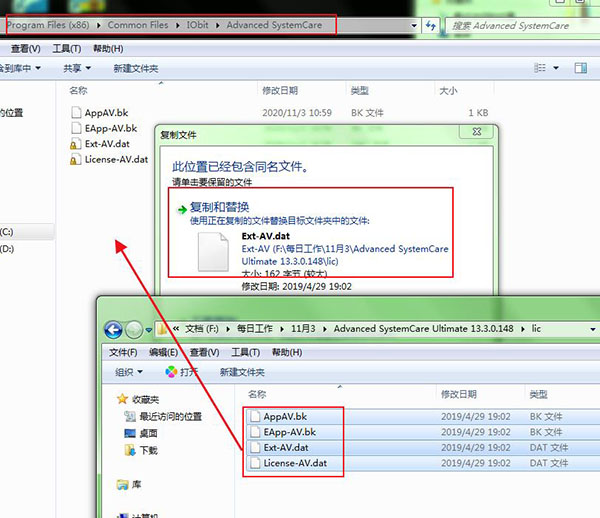Select 桌面 in lic window sidebar
This screenshot has width=600, height=518.
click(141, 433)
